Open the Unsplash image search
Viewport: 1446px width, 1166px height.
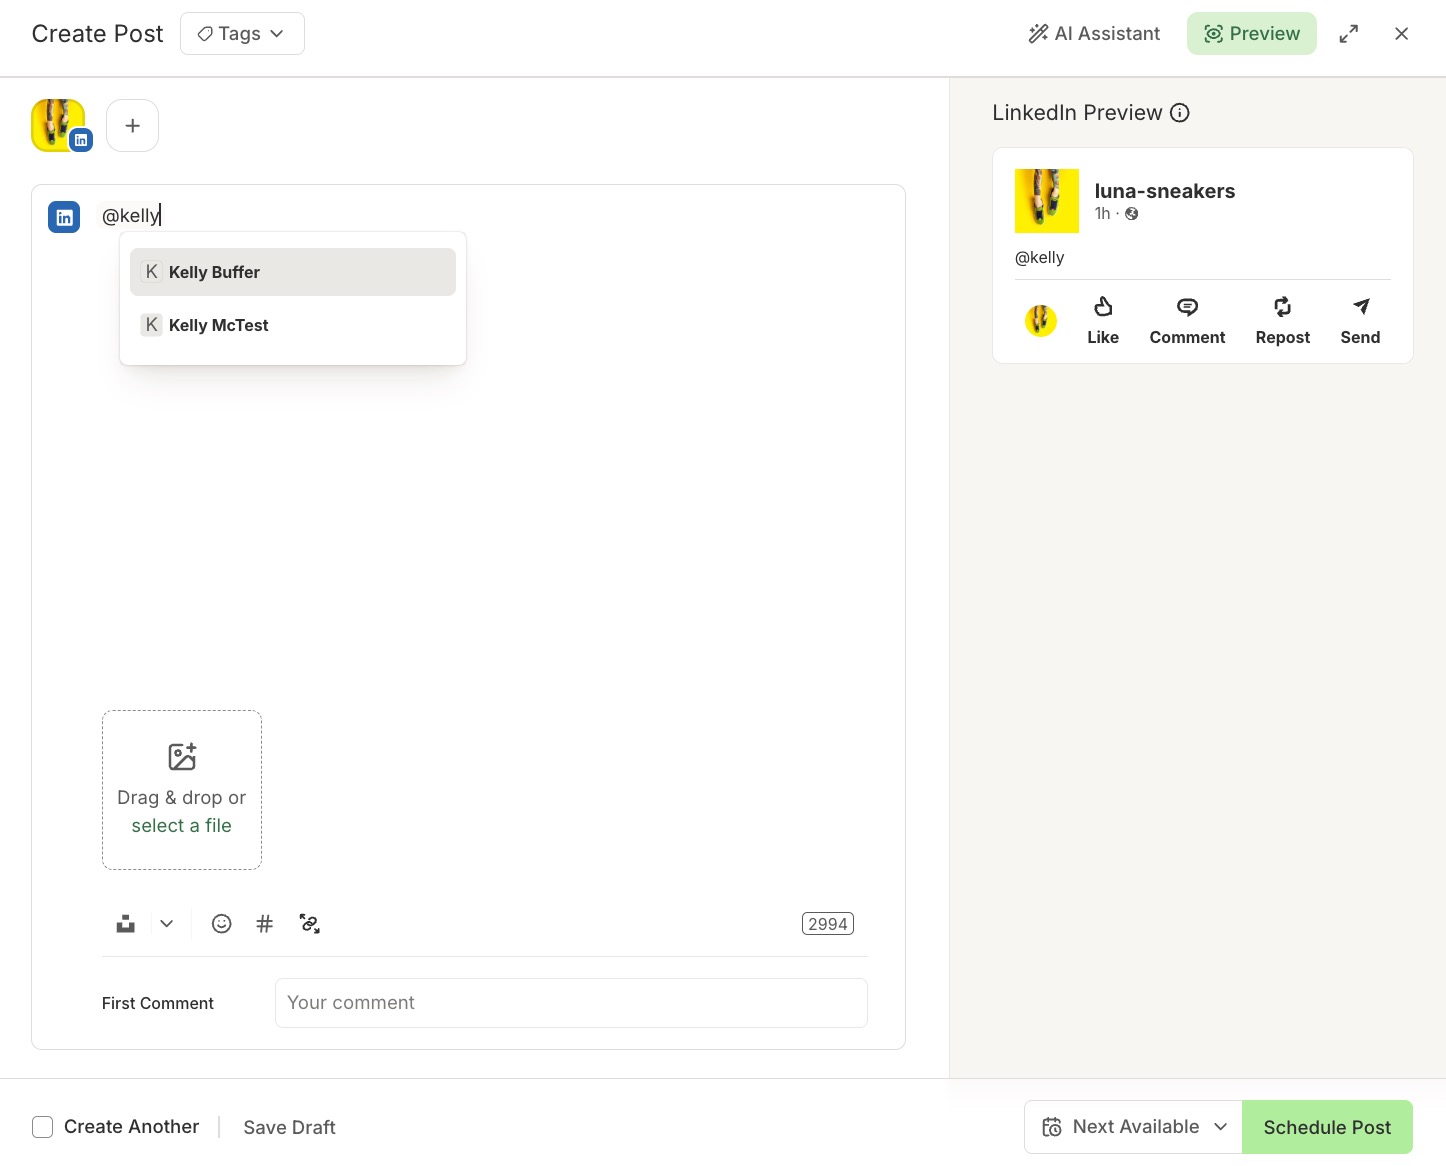click(124, 923)
